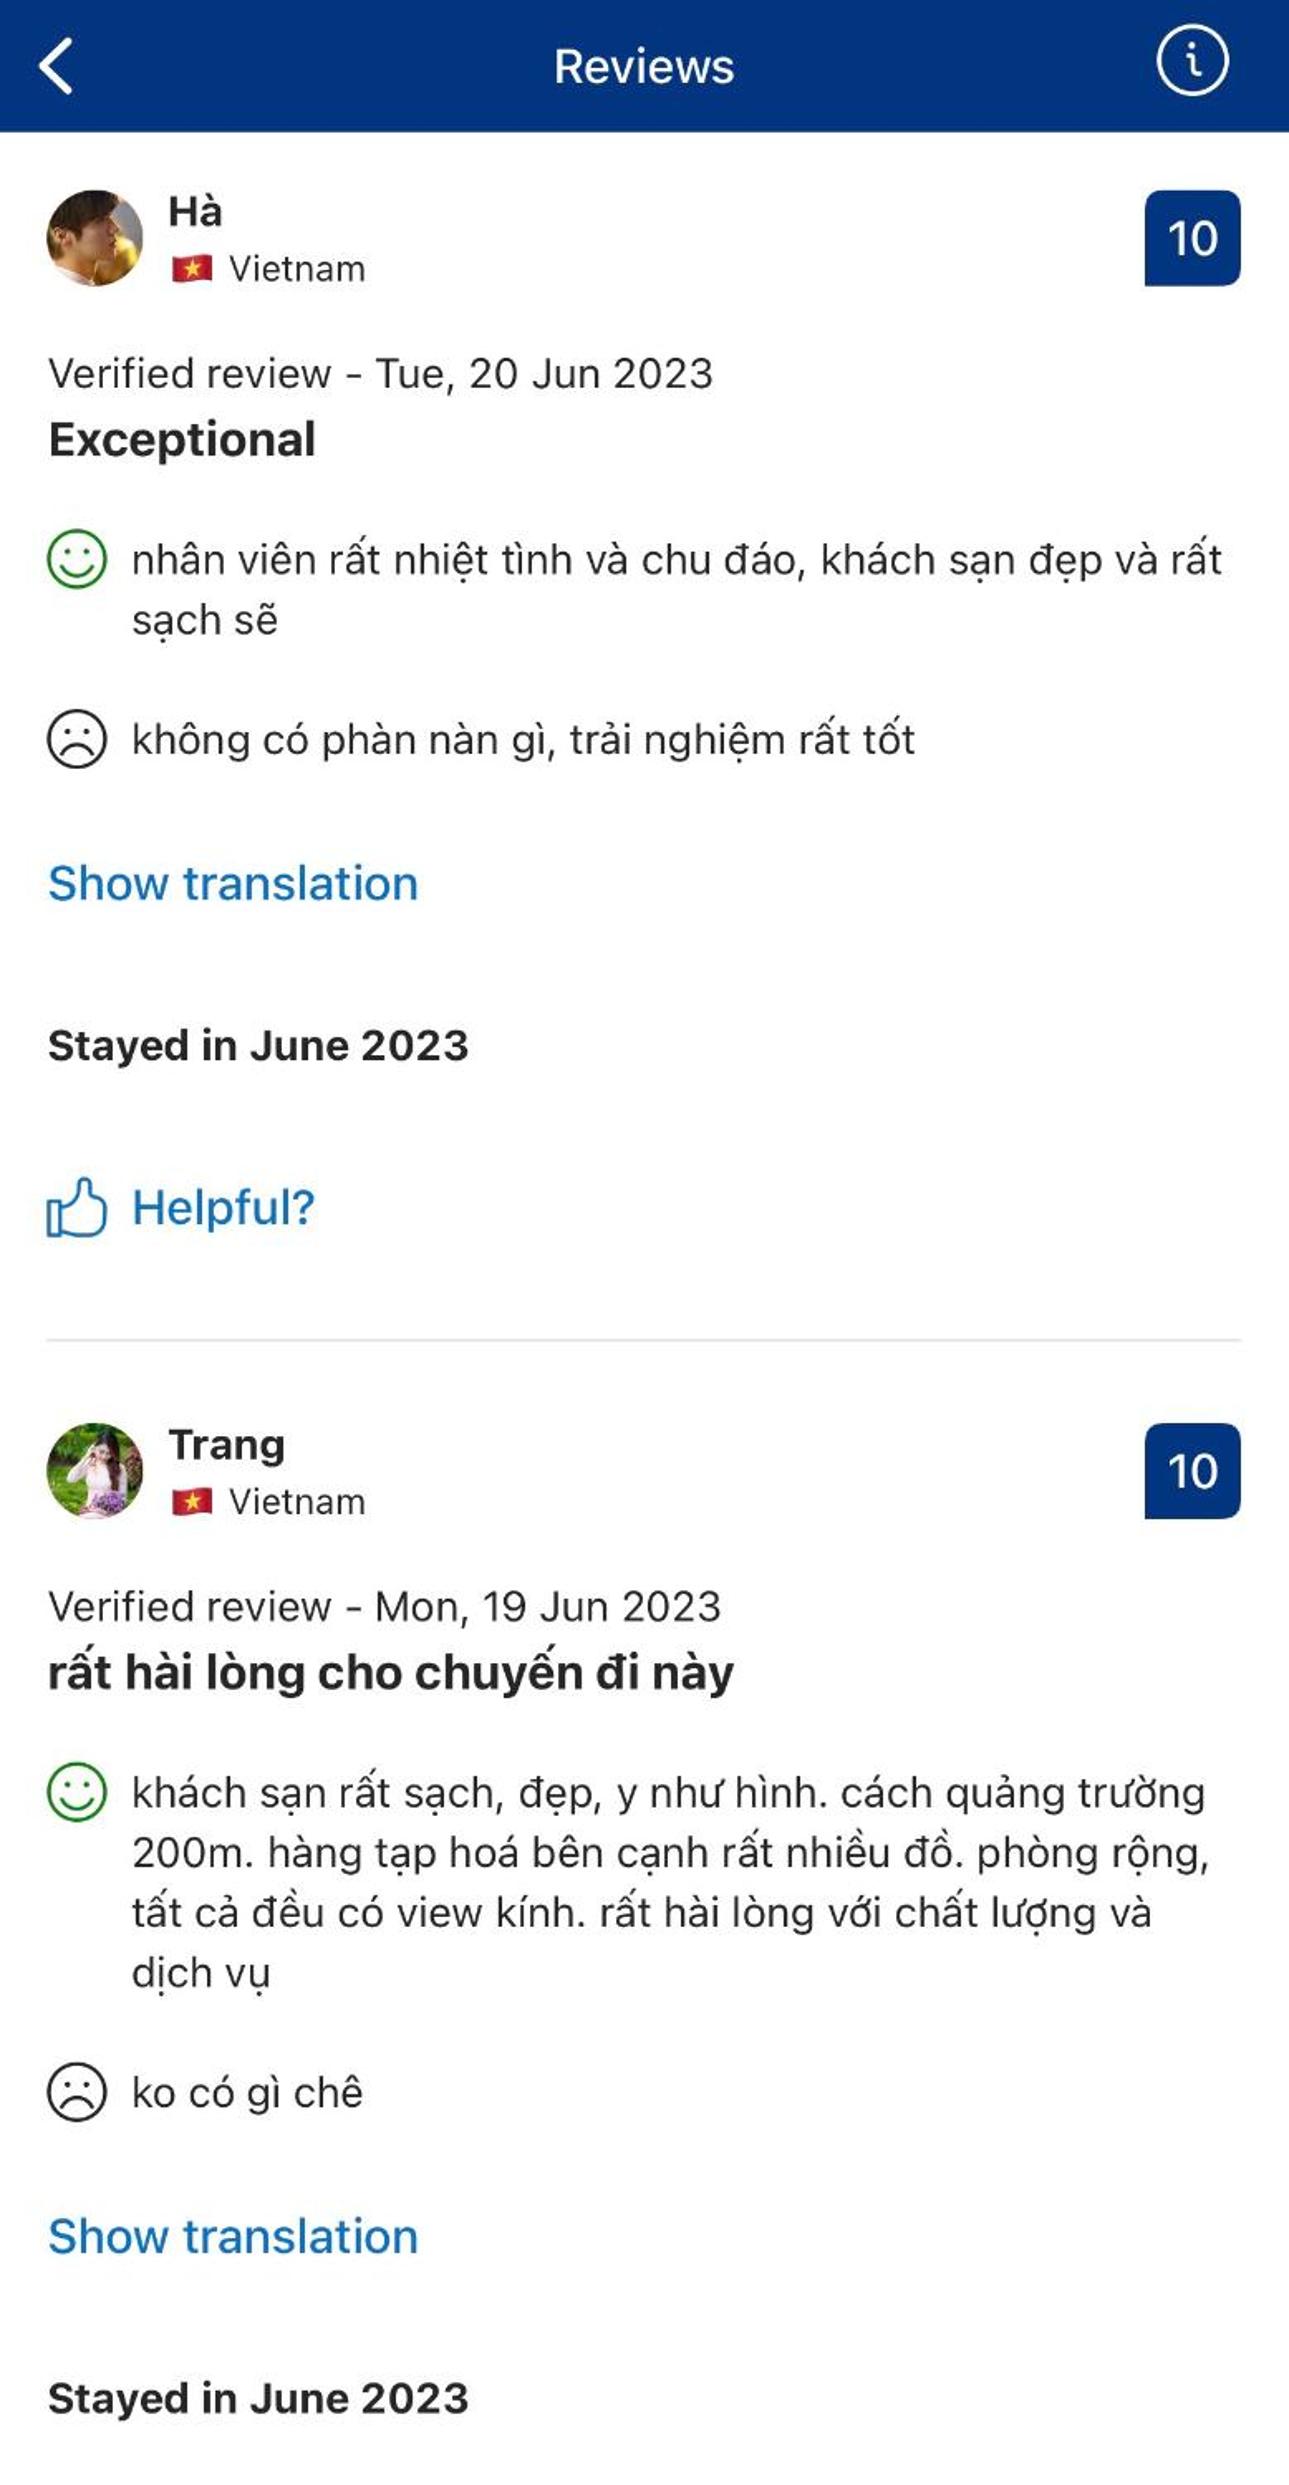Tap Trang's score badge of 10
The height and width of the screenshot is (2485, 1289).
point(1192,1471)
